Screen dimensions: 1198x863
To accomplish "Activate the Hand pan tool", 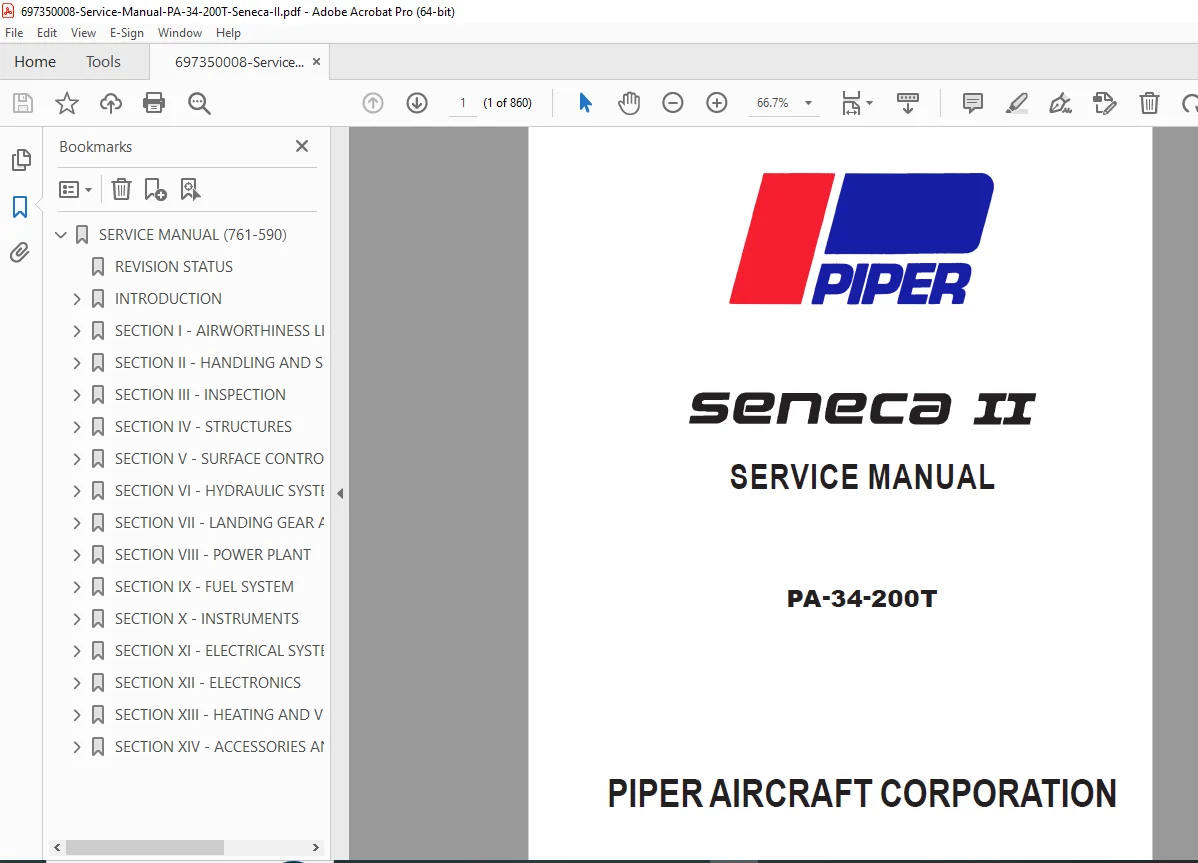I will pyautogui.click(x=629, y=103).
